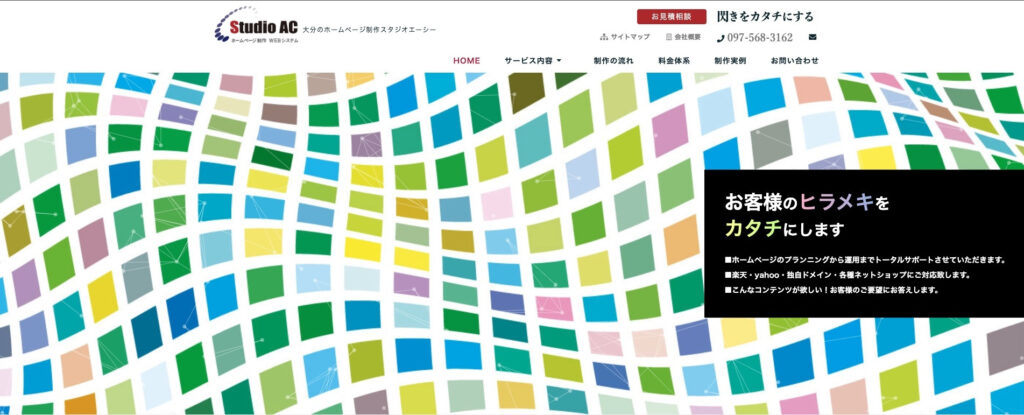Open the サイトマップ text link

[630, 37]
